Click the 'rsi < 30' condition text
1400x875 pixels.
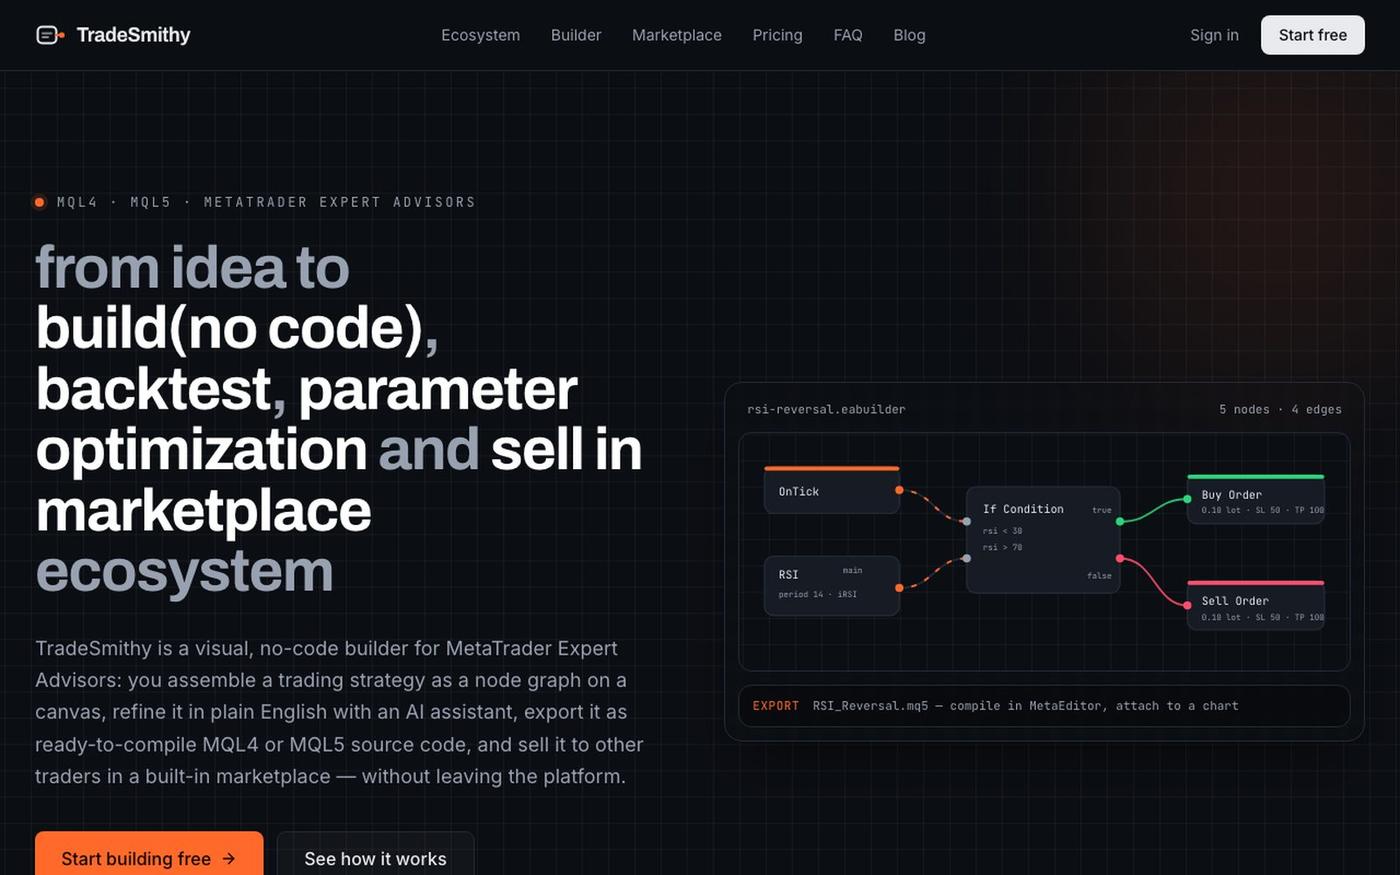[x=1002, y=531]
